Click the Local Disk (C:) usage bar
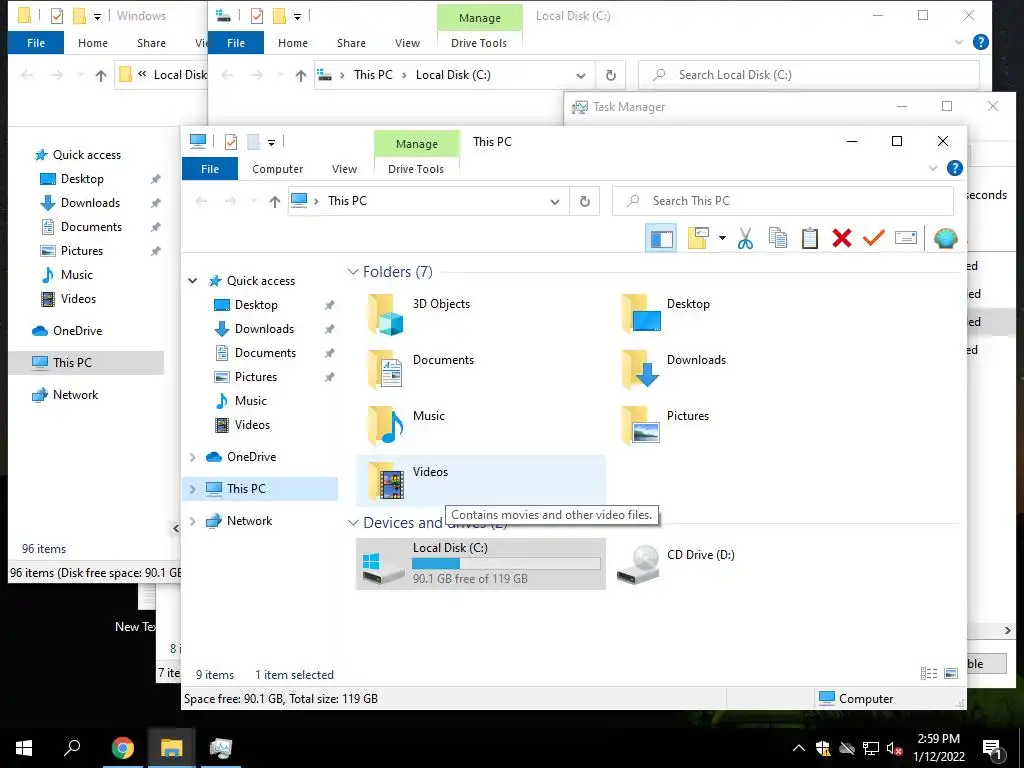The width and height of the screenshot is (1024, 768). point(506,564)
